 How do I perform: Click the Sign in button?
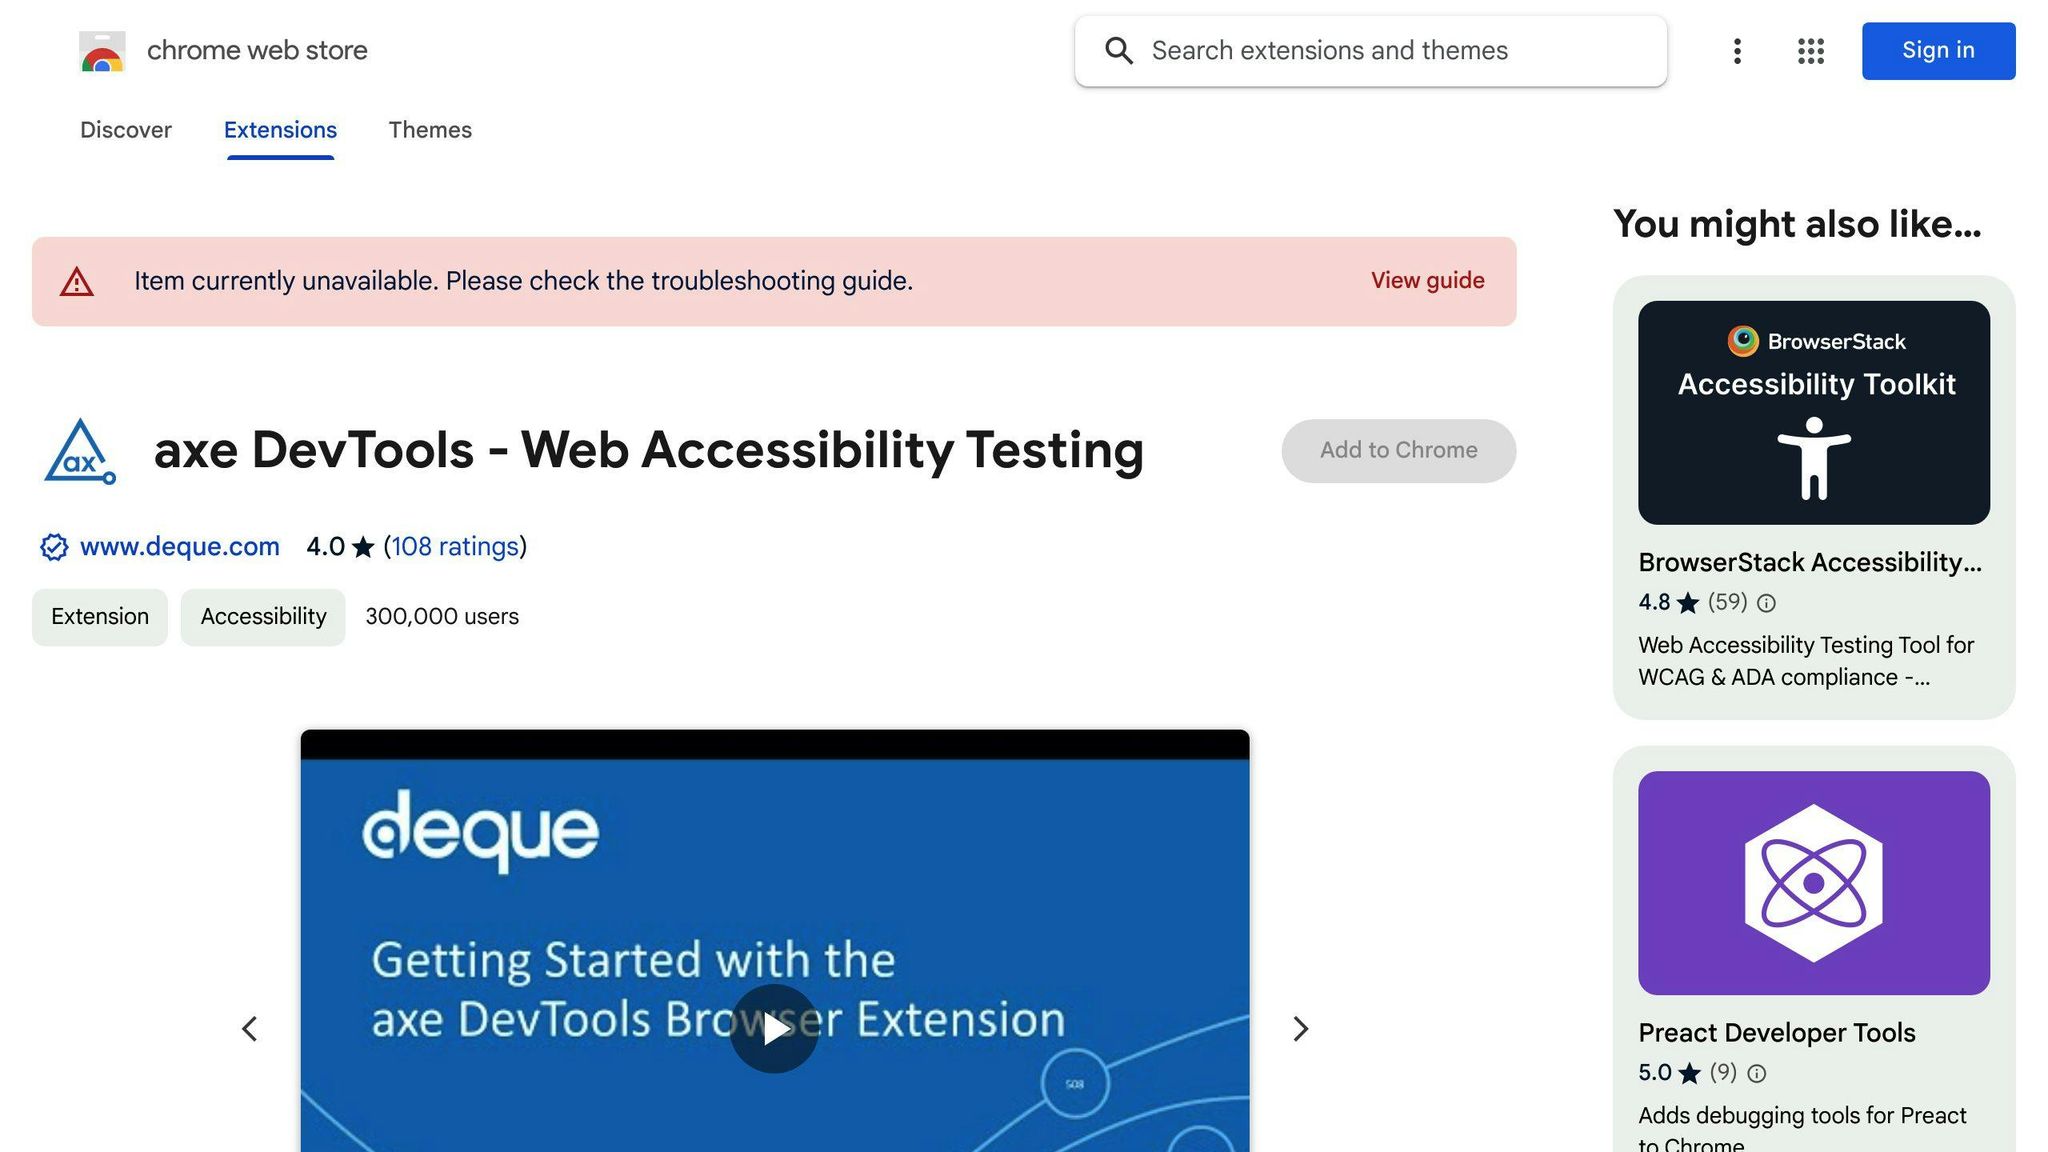1938,51
